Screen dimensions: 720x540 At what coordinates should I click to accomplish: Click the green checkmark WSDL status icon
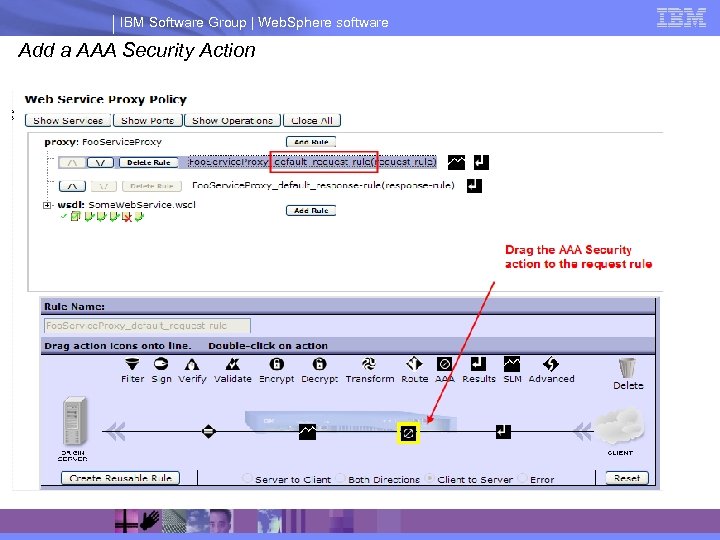point(64,216)
